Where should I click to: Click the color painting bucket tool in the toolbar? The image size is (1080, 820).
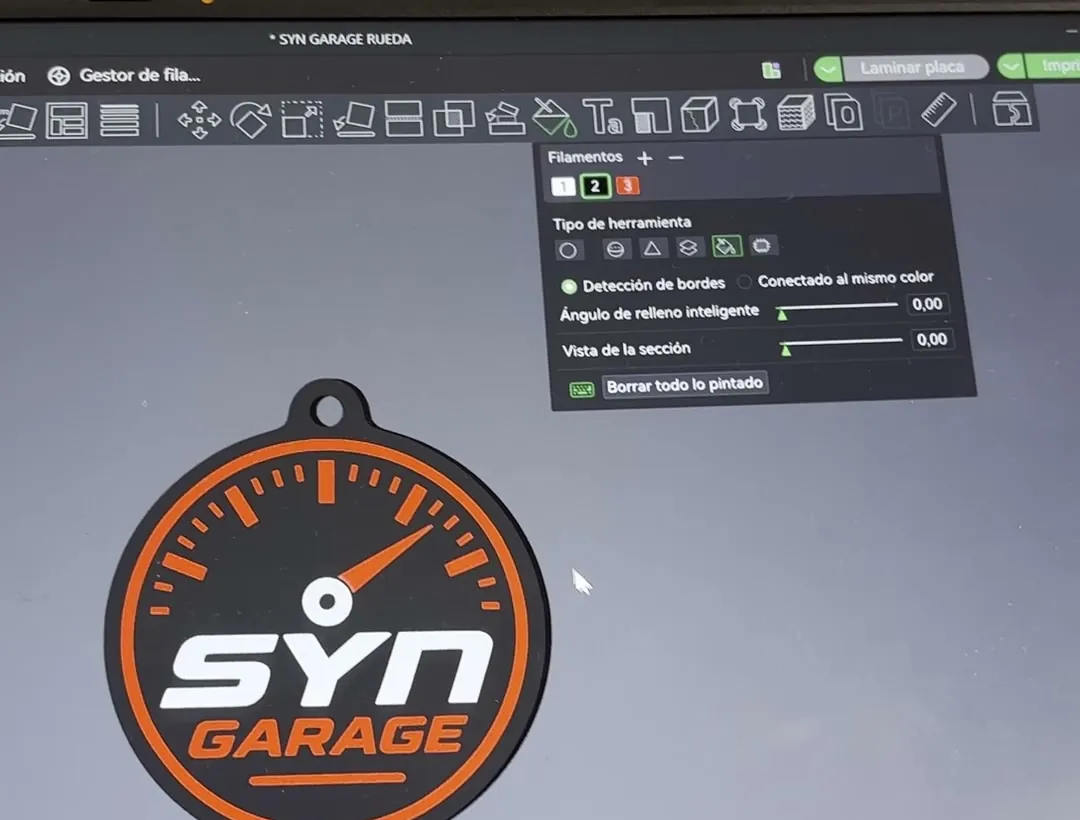pyautogui.click(x=554, y=116)
